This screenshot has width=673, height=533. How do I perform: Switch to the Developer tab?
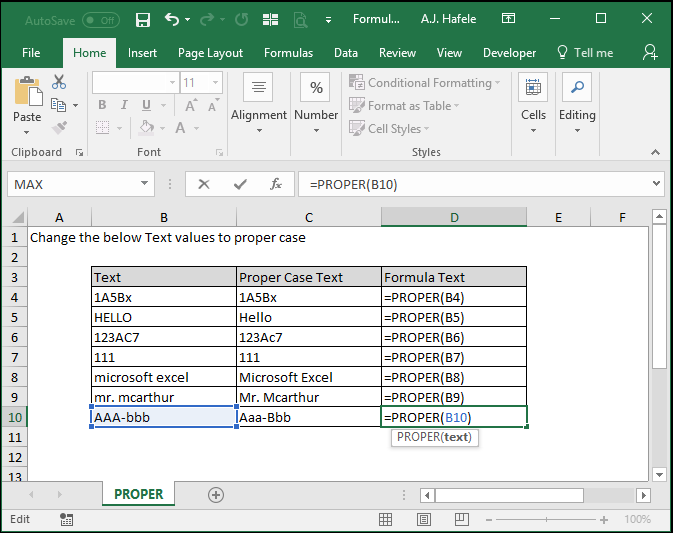[x=509, y=53]
